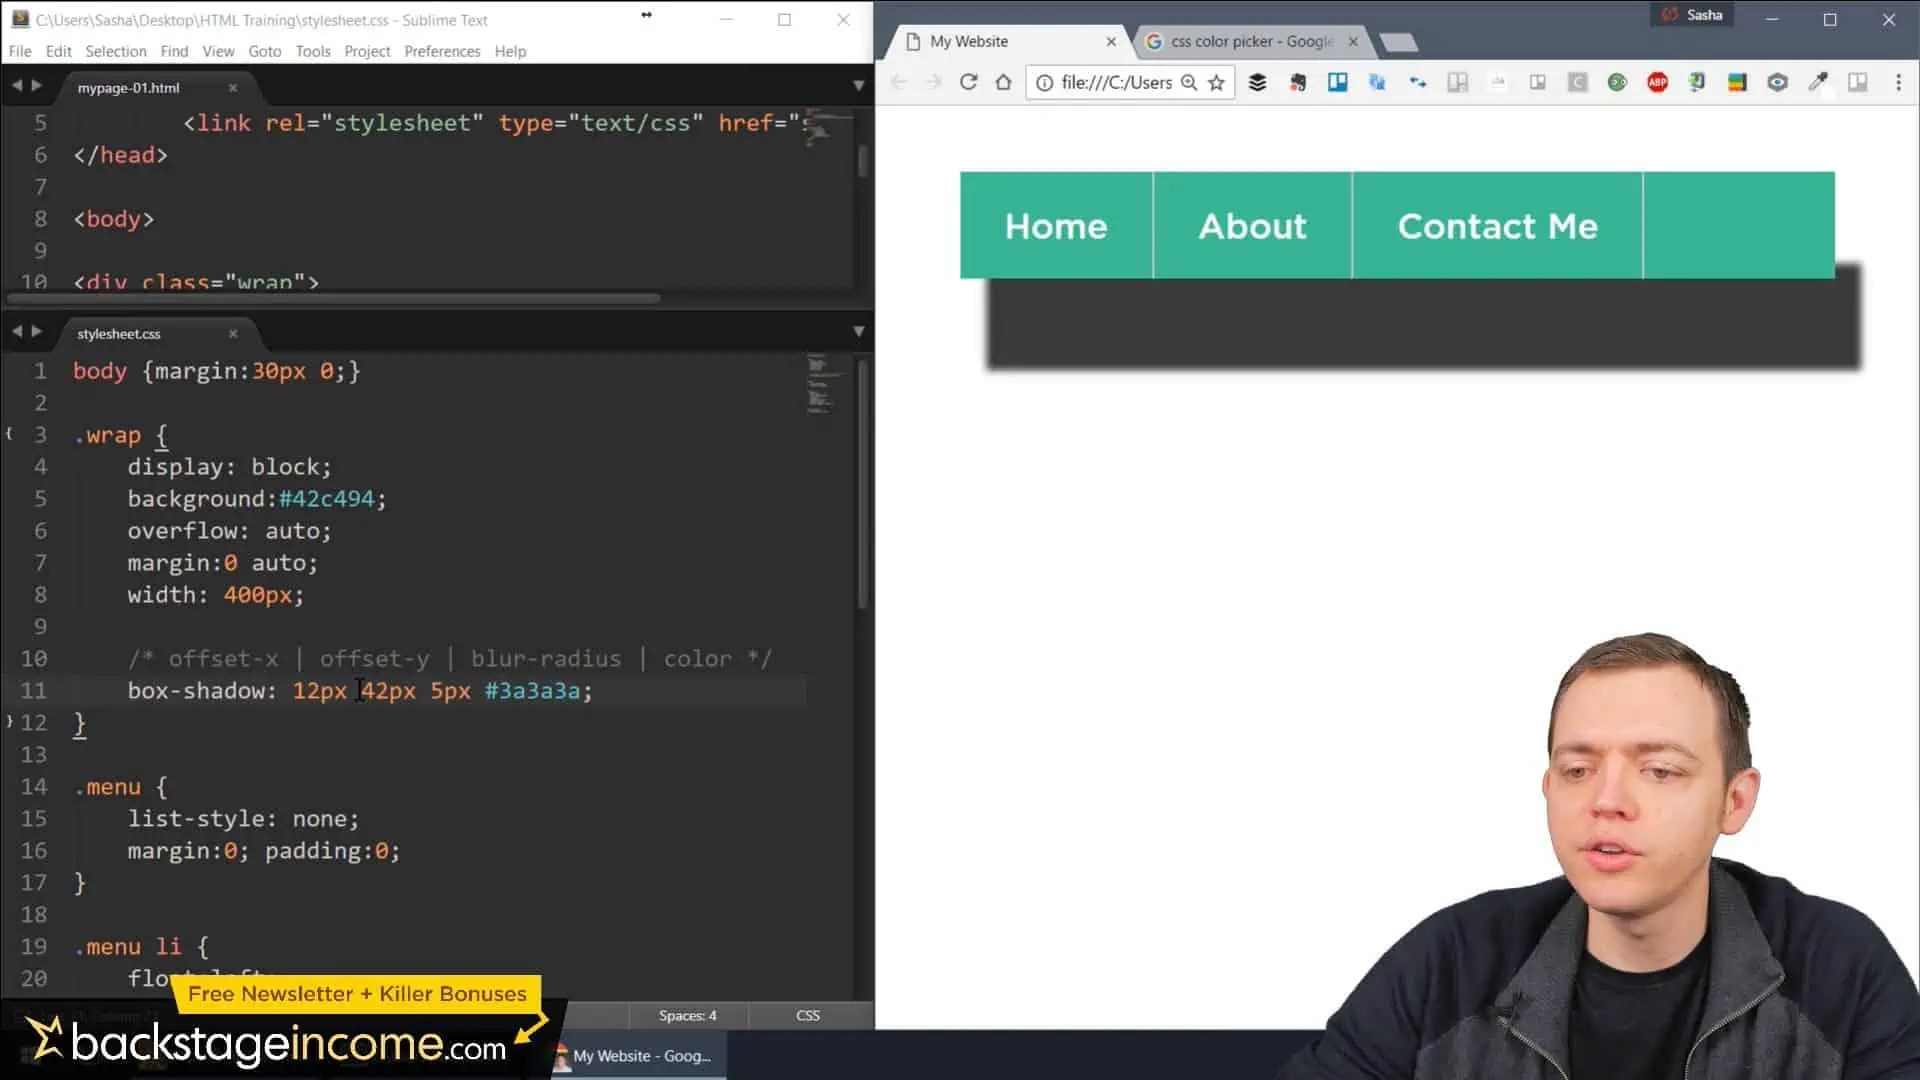The image size is (1920, 1080).
Task: Open the Preferences menu
Action: (442, 51)
